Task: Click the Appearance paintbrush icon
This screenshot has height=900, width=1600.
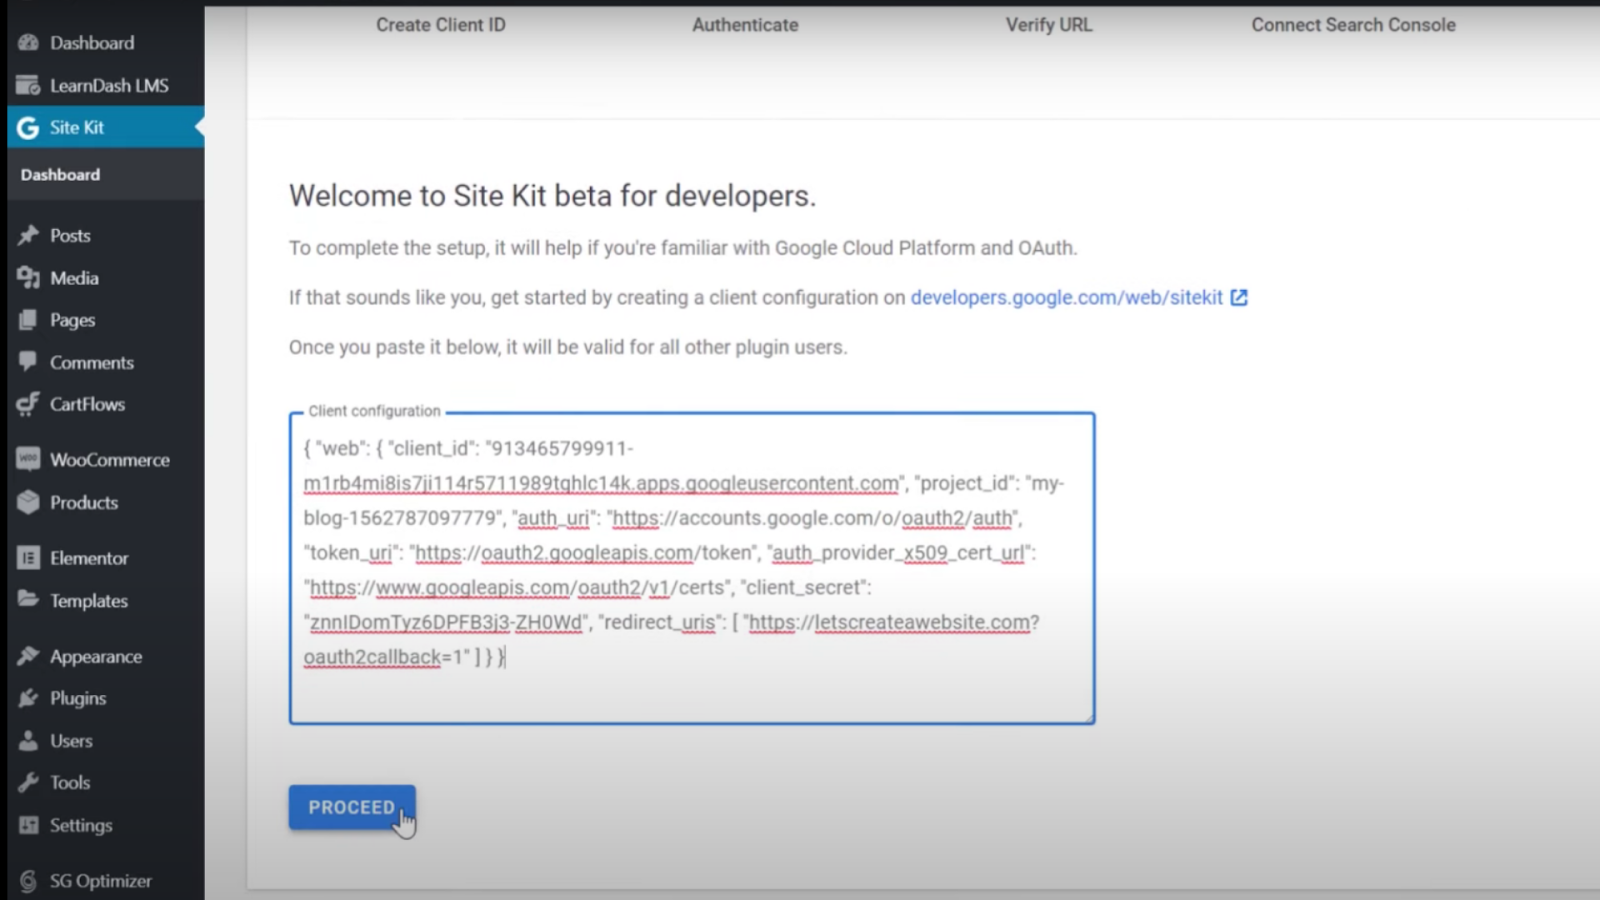Action: pyautogui.click(x=28, y=656)
